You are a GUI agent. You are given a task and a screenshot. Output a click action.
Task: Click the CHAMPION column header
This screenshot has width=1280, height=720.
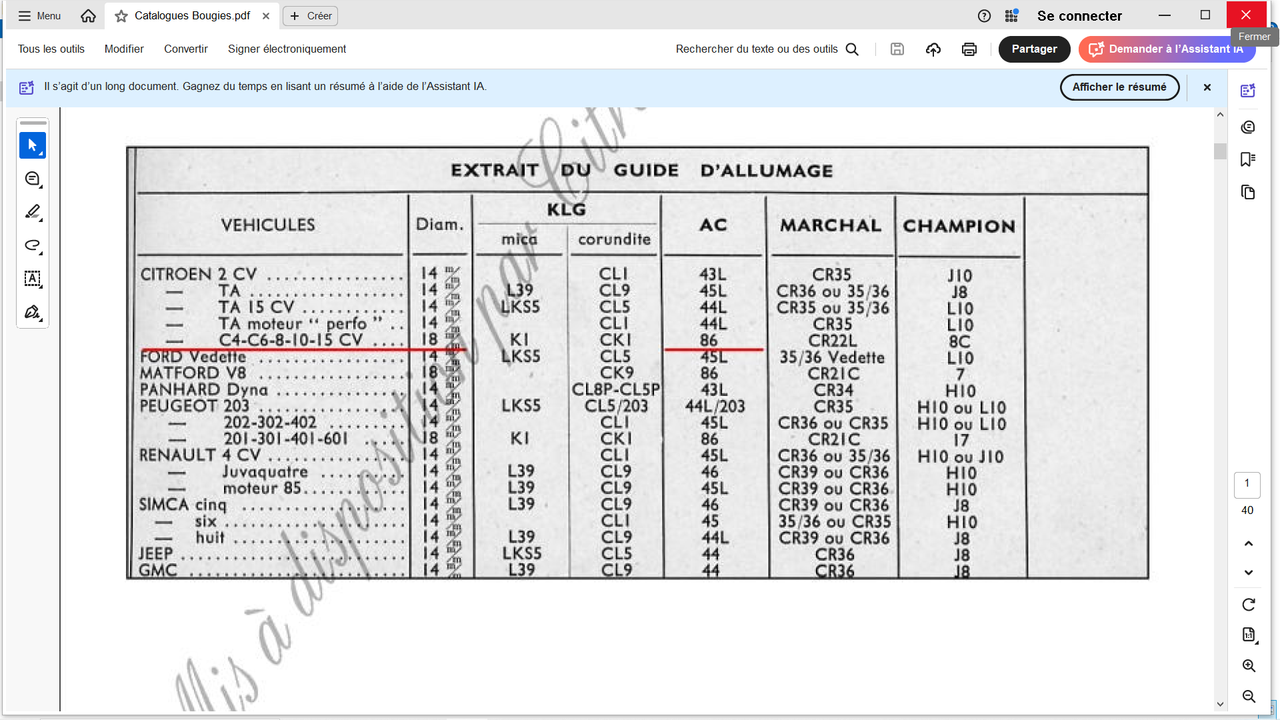(959, 226)
